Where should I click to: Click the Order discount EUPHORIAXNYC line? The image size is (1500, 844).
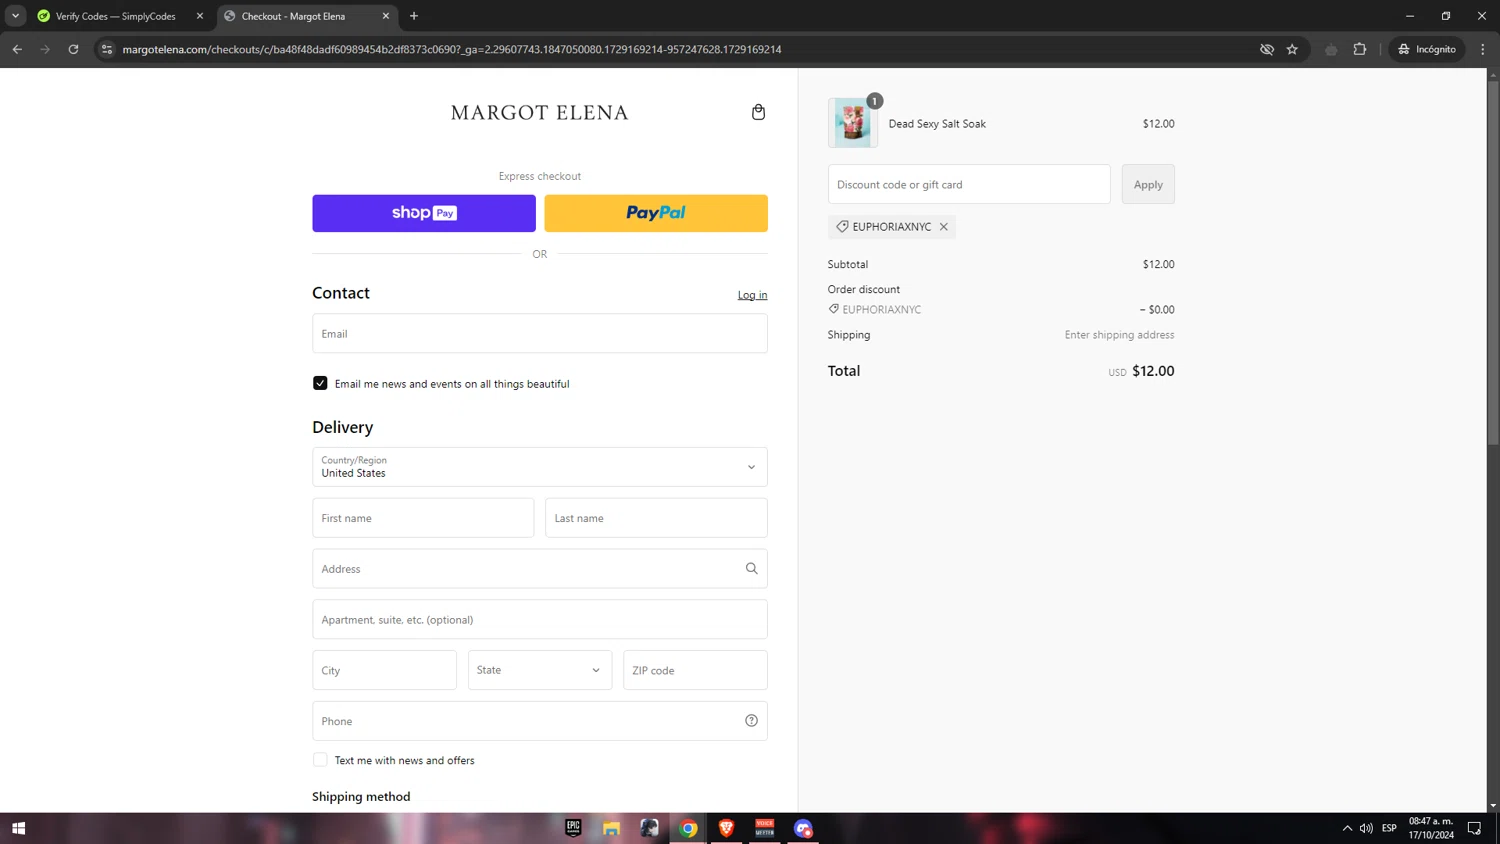tap(875, 310)
